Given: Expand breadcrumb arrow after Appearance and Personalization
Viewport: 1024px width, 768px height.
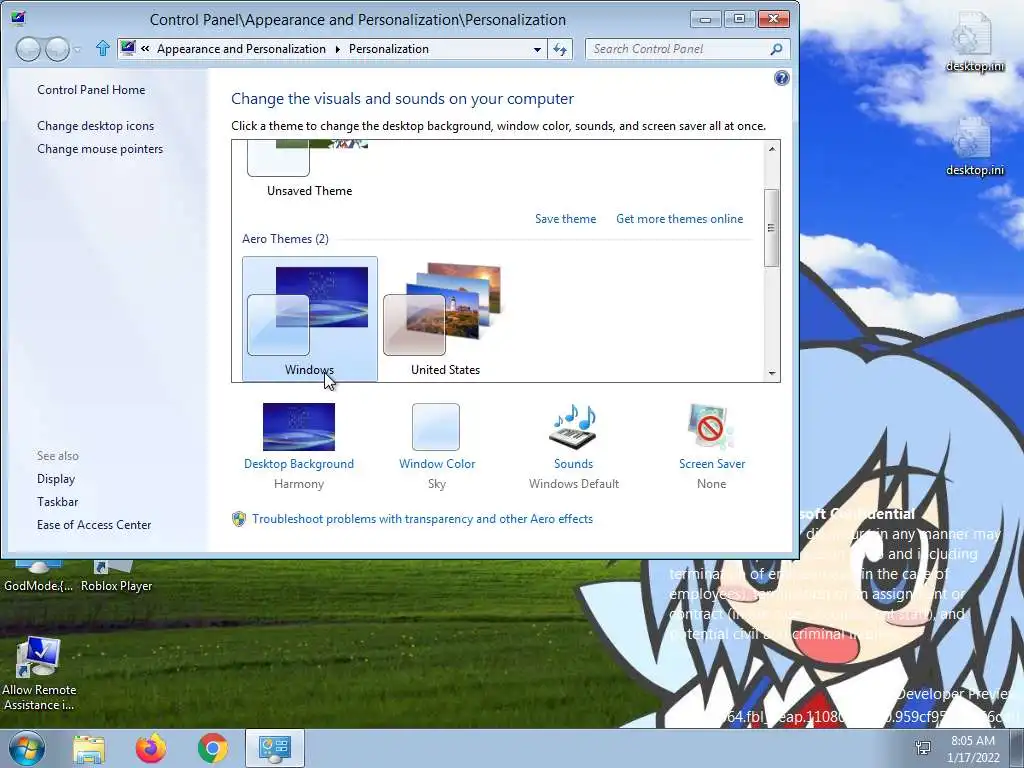Looking at the screenshot, I should coord(338,49).
